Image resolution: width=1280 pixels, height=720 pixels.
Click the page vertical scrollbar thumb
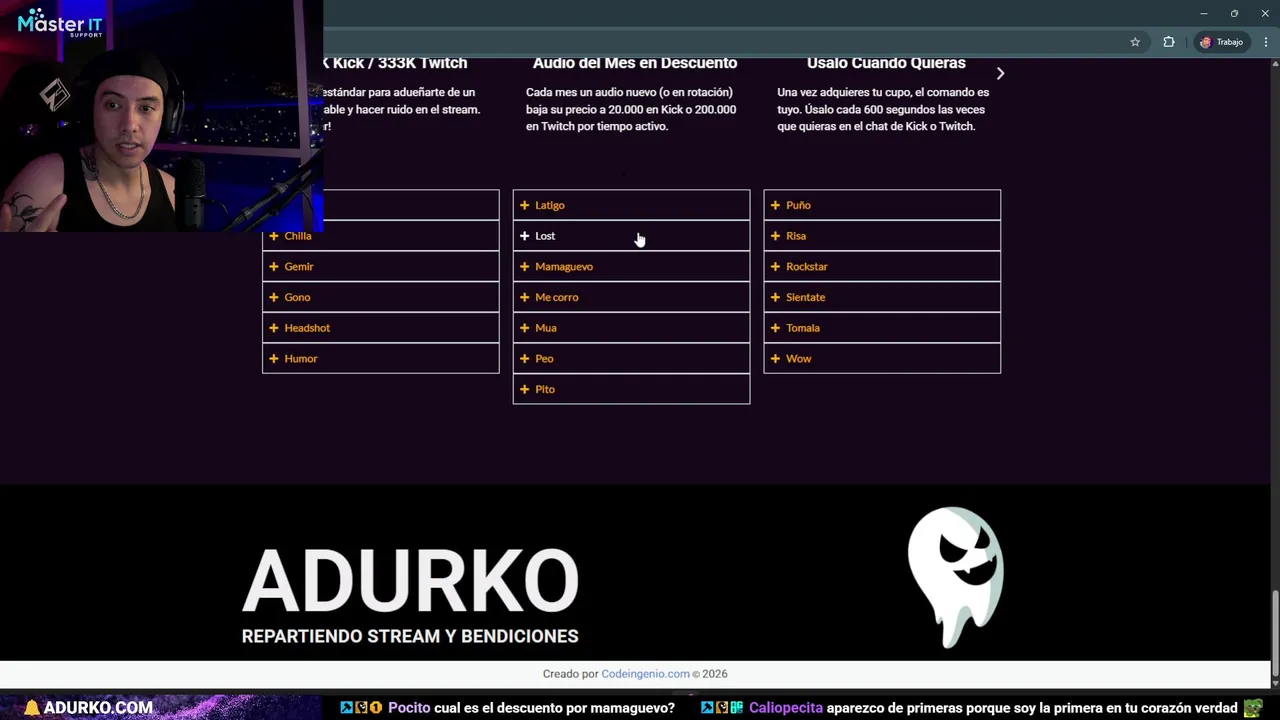(1274, 634)
